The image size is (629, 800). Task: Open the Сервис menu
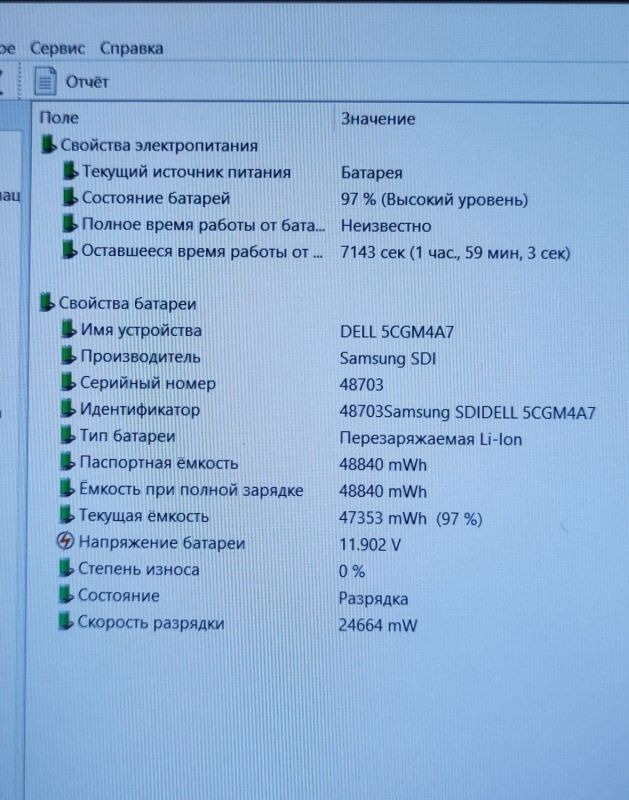tap(57, 48)
